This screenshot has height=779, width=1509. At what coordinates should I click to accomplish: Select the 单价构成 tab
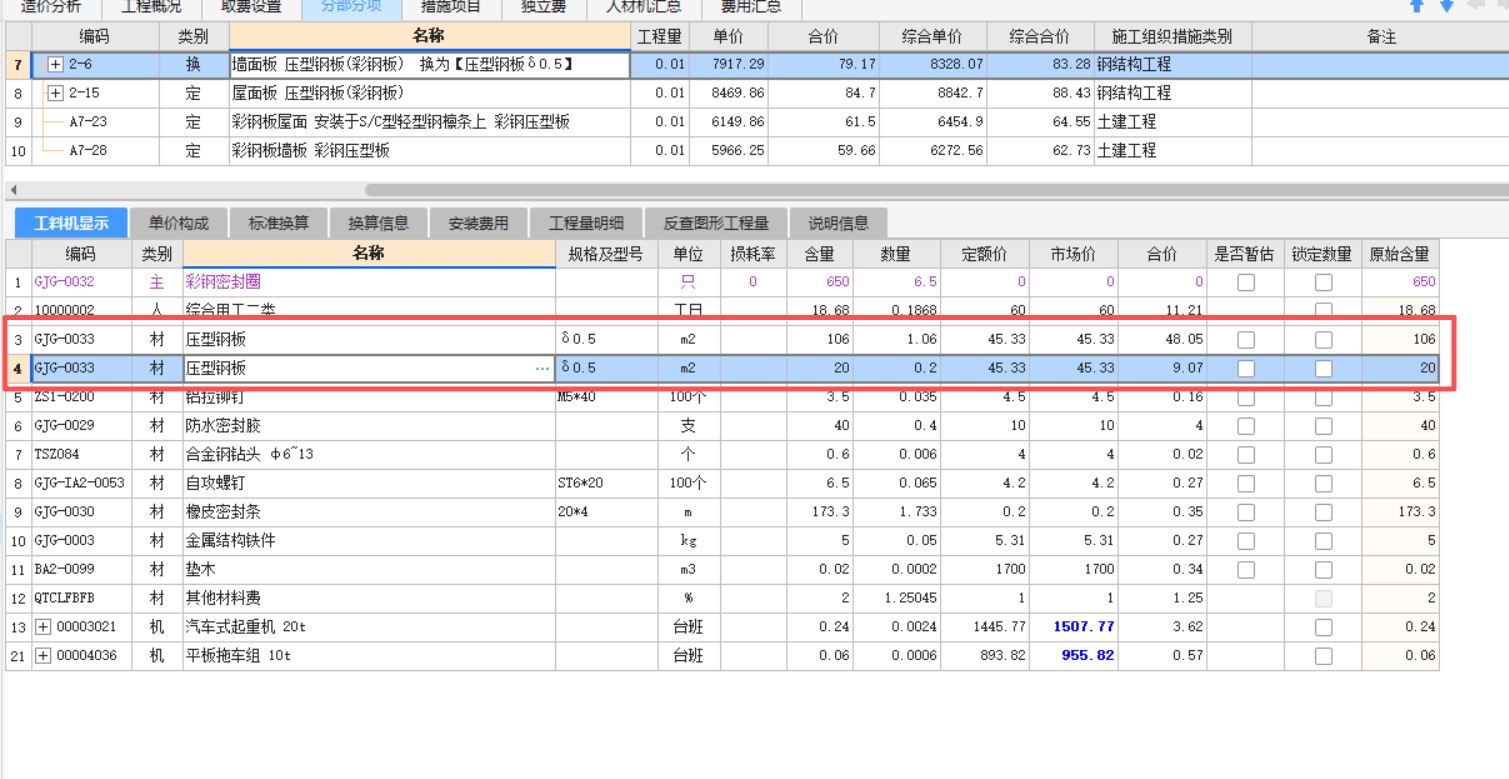pyautogui.click(x=180, y=222)
